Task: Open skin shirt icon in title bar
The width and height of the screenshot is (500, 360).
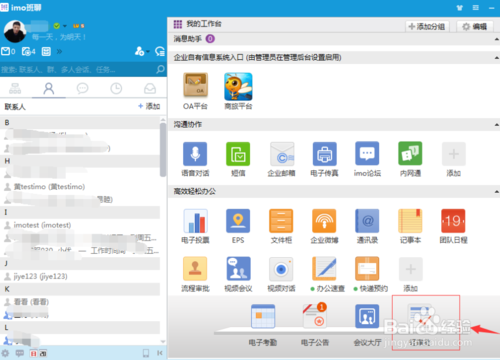Action: (x=460, y=7)
